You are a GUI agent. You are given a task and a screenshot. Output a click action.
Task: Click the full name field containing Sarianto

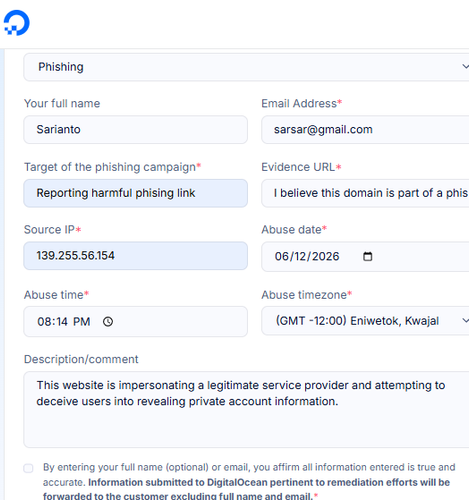tap(135, 129)
